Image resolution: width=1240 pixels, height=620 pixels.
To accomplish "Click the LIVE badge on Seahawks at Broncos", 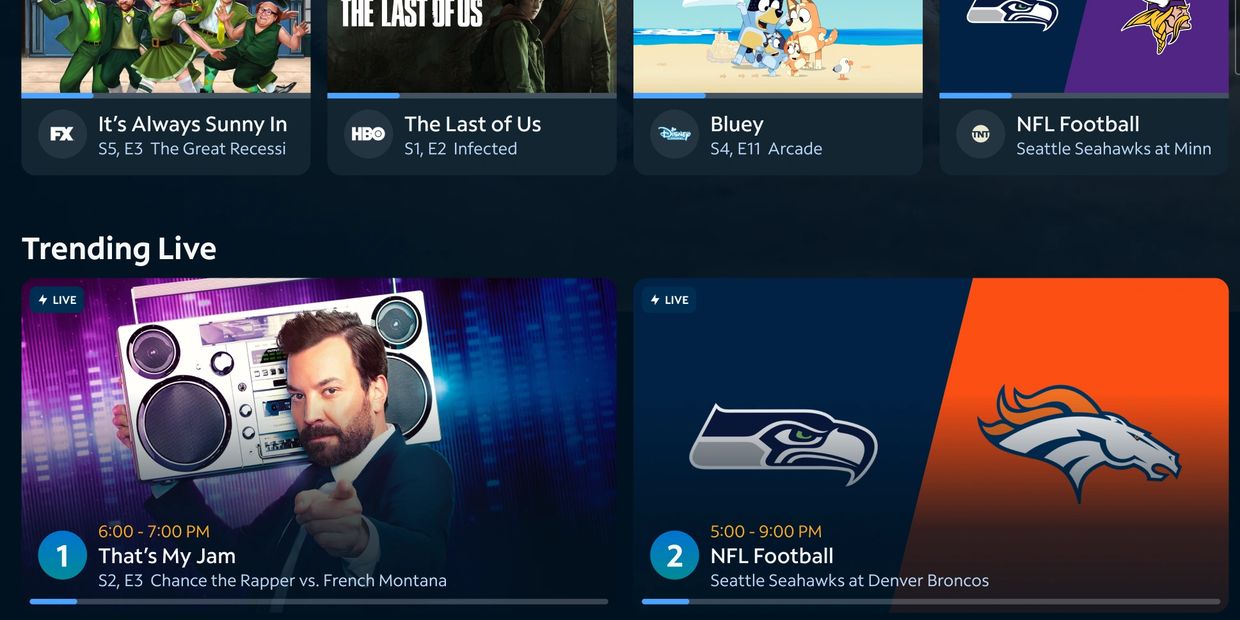I will pyautogui.click(x=669, y=300).
